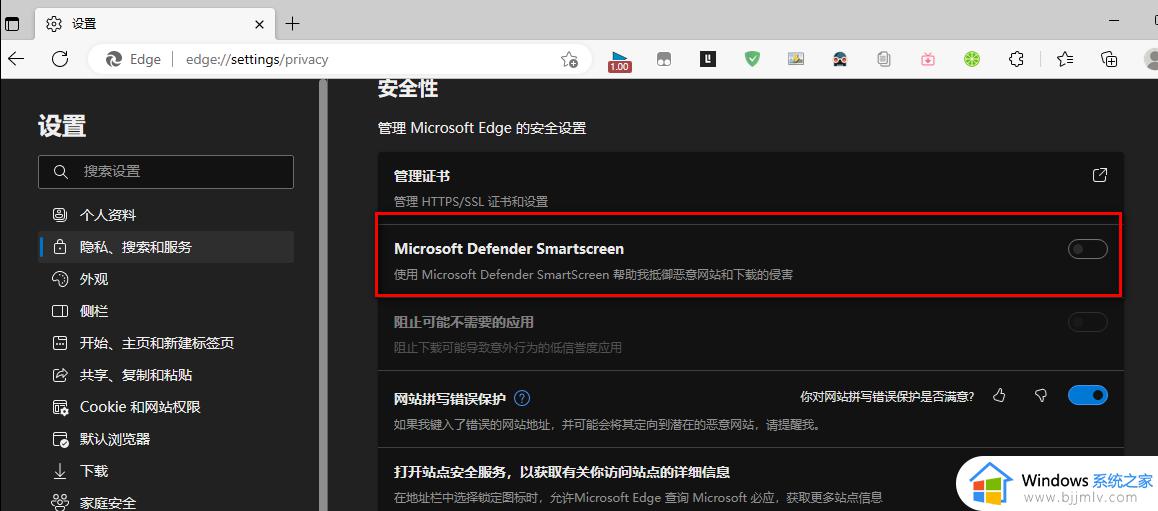Click 打开站点安全服务 setting title
Screen dimensions: 1158x511
[562, 472]
